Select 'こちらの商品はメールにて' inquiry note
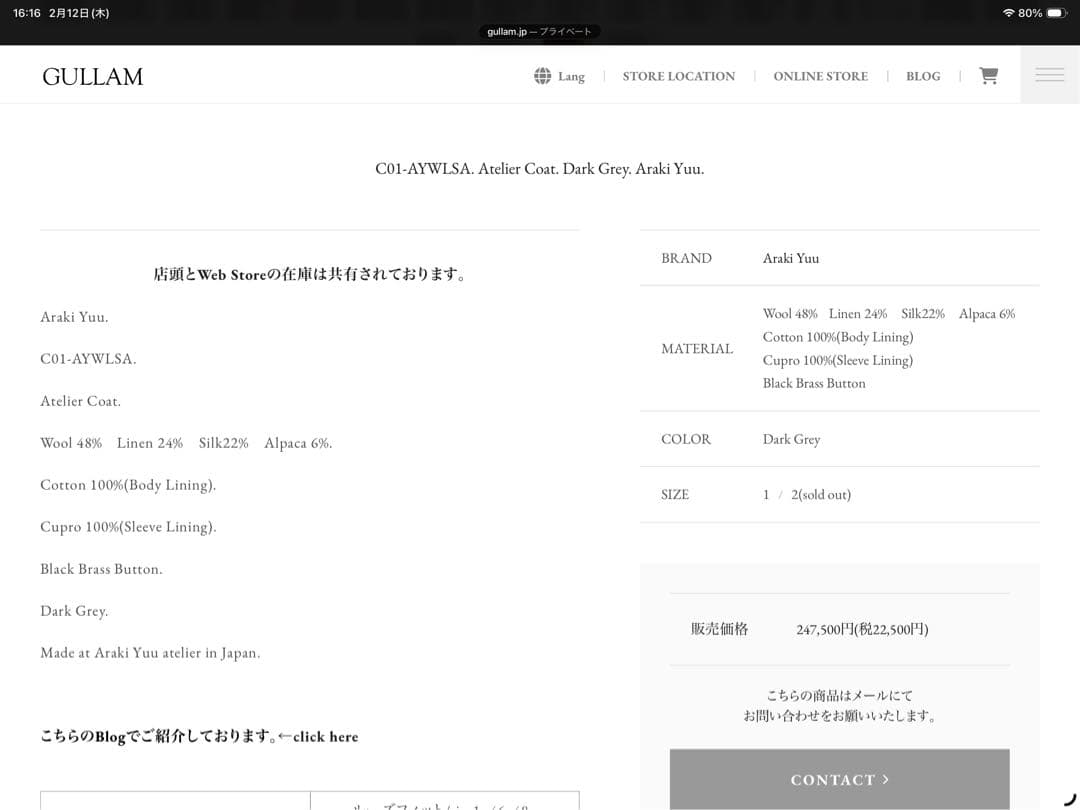This screenshot has height=810, width=1080. point(840,696)
